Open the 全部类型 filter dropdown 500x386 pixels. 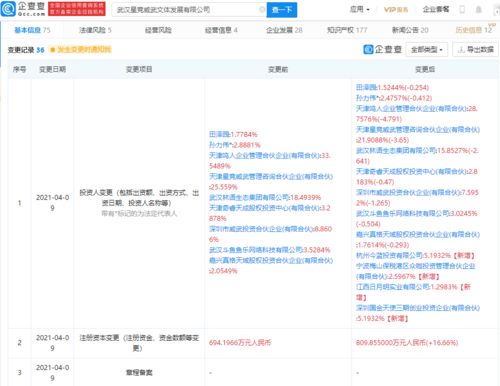[427, 50]
